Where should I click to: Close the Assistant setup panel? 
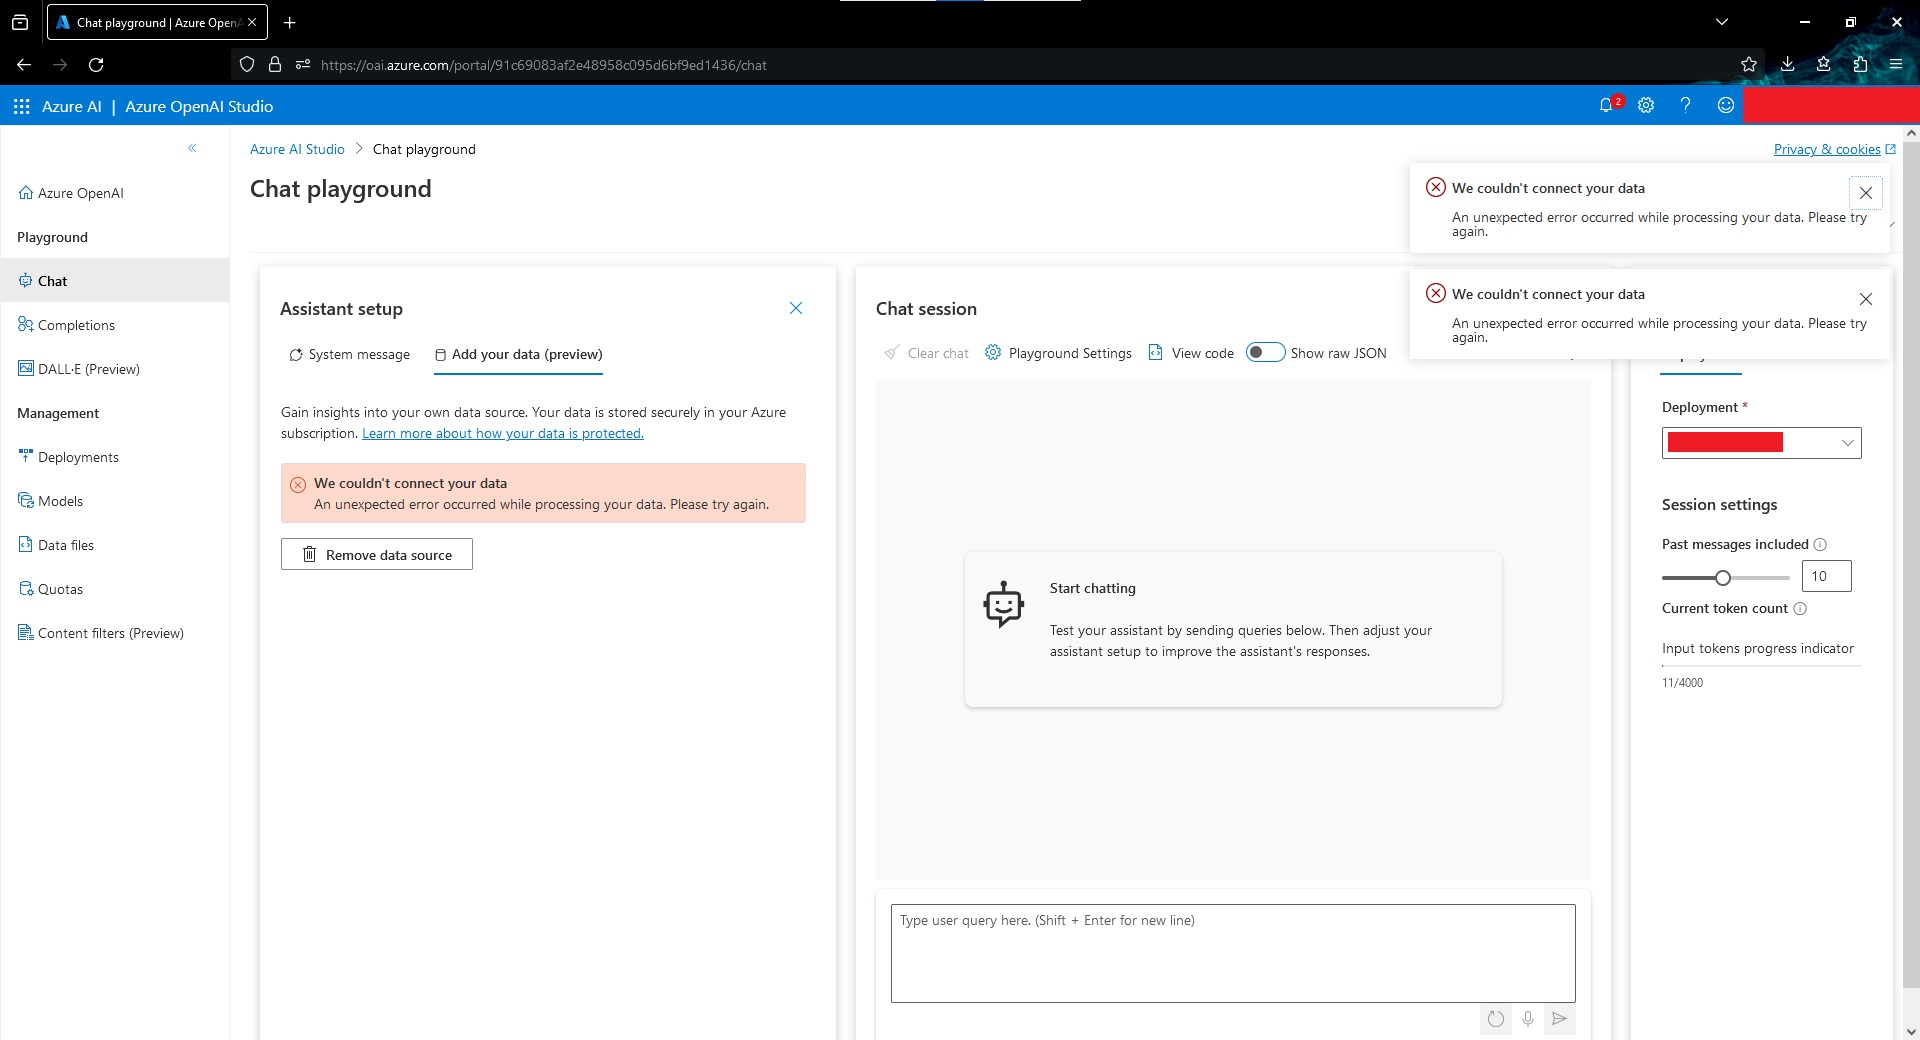point(796,308)
